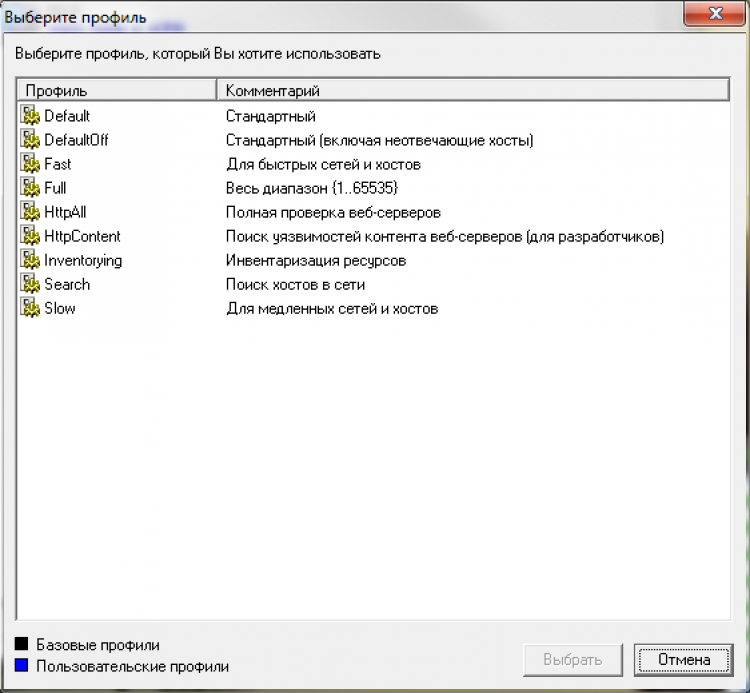
Task: Sort by the Профиль column header
Action: (x=117, y=90)
